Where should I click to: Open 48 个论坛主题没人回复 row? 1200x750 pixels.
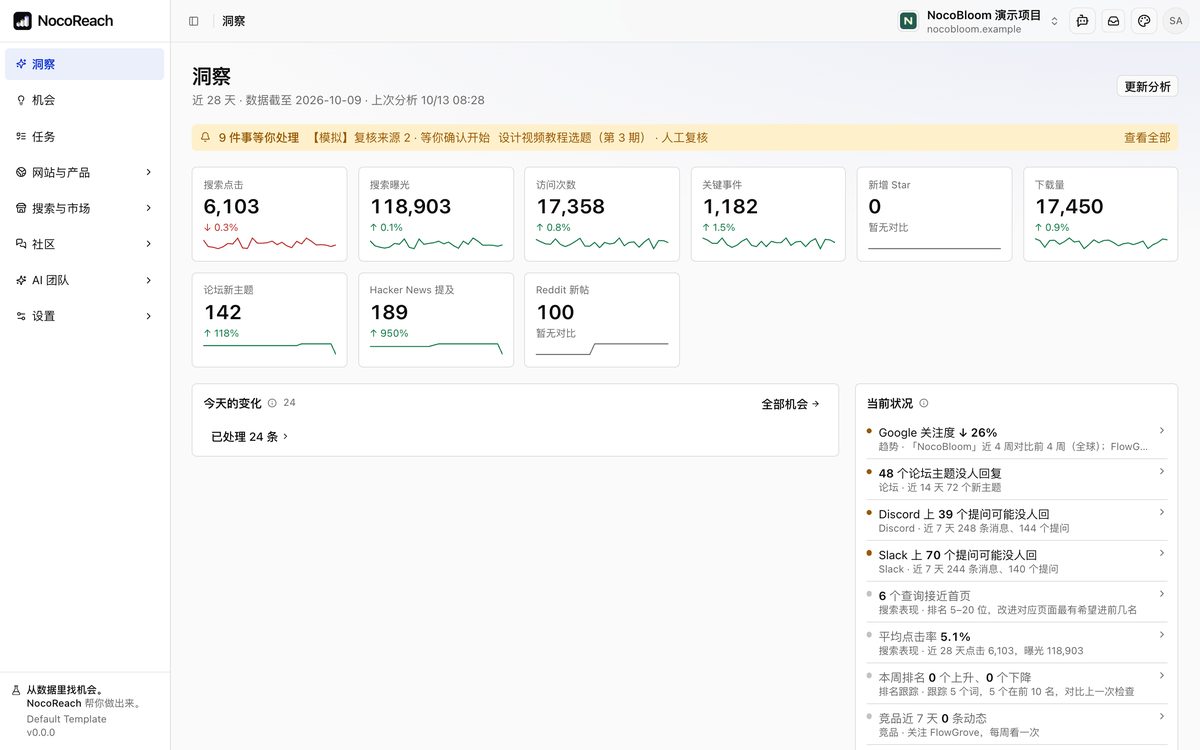[1016, 480]
